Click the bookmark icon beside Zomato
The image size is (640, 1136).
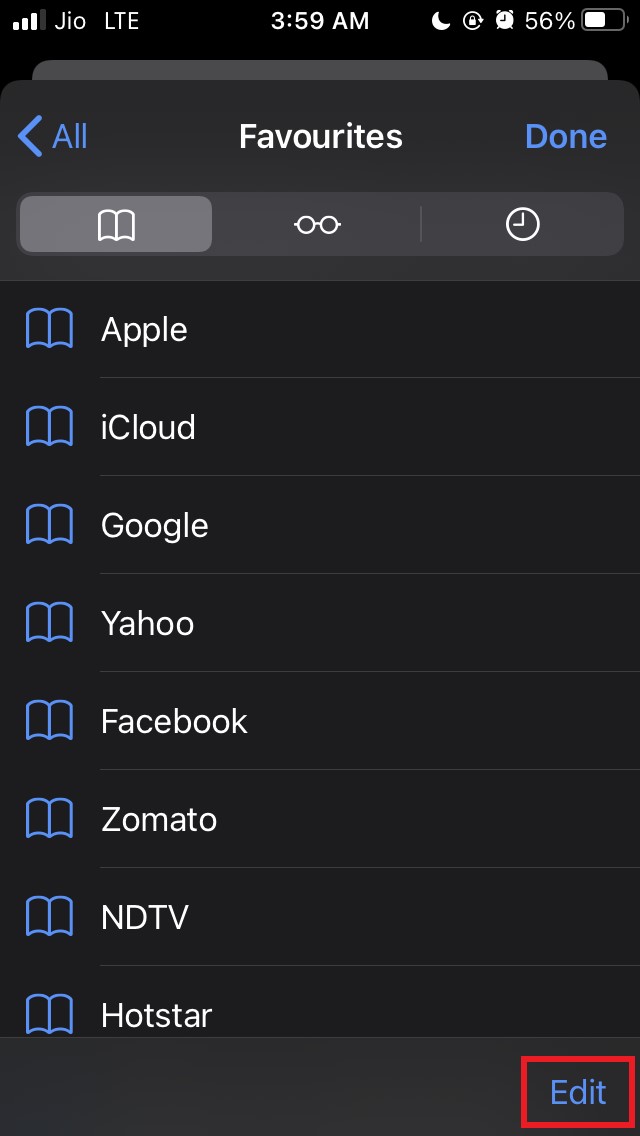tap(50, 818)
